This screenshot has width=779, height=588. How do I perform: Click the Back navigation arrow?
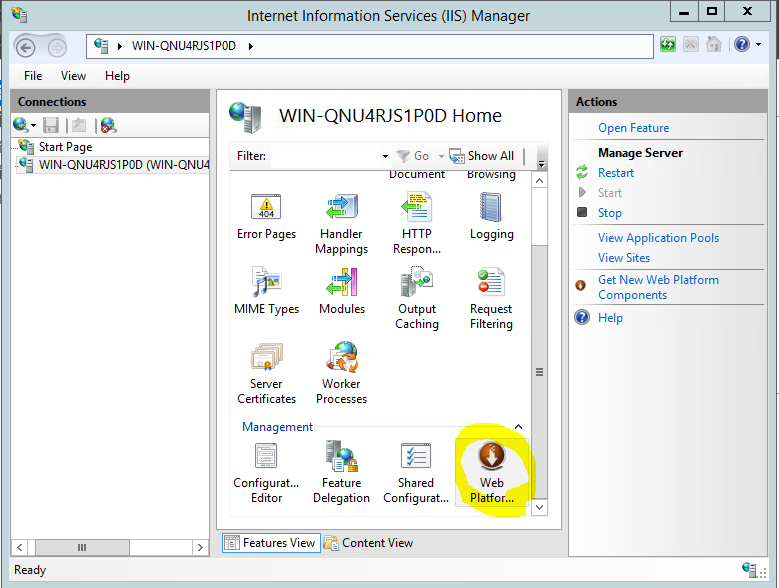click(x=25, y=48)
